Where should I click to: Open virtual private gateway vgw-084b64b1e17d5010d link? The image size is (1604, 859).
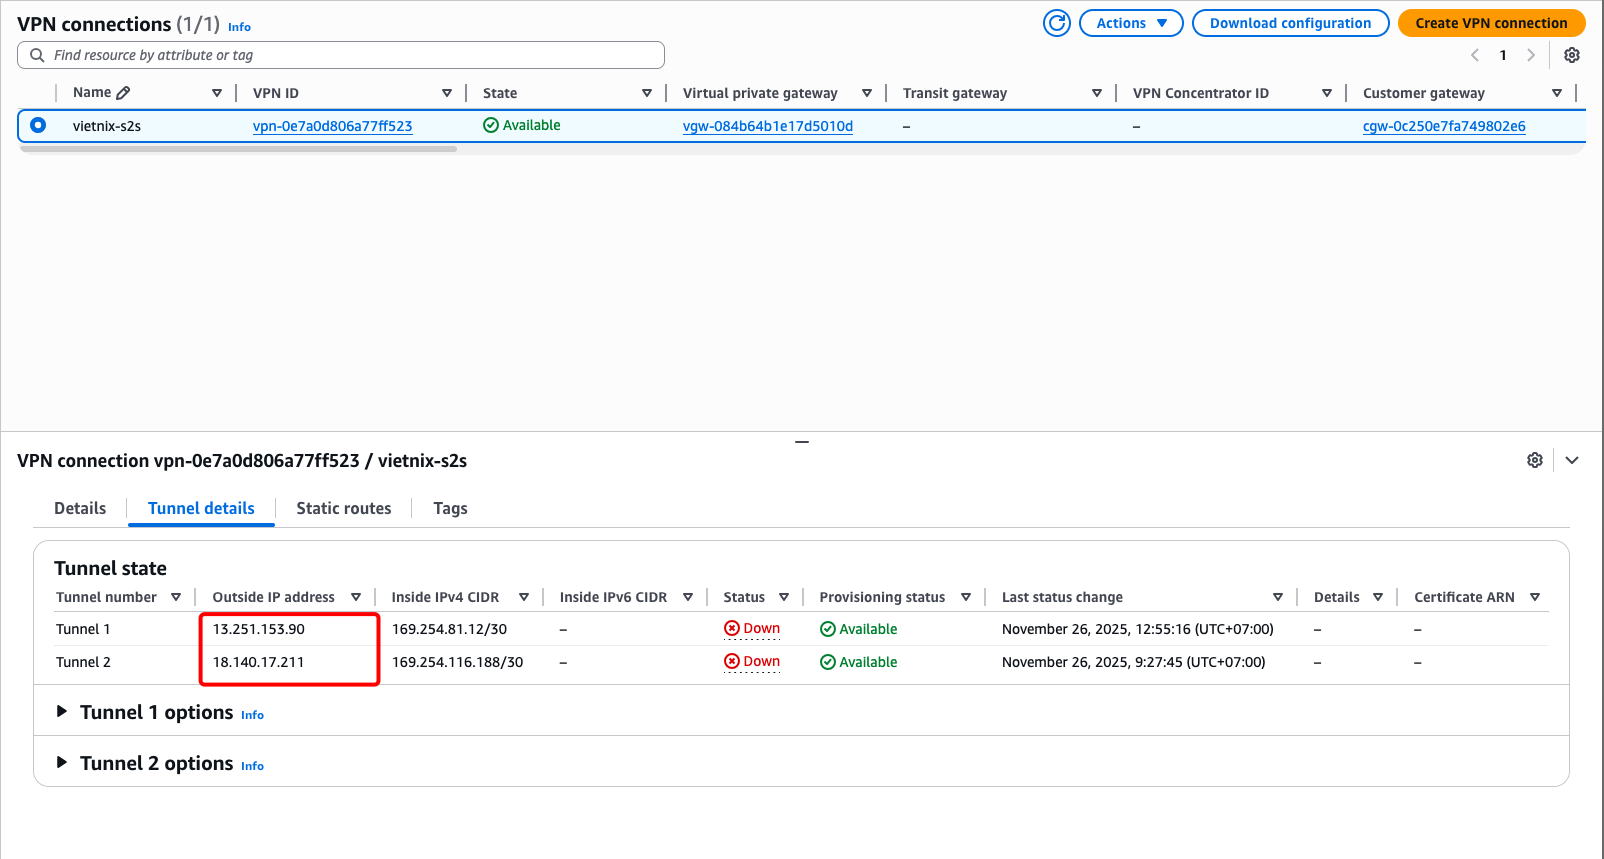[767, 126]
